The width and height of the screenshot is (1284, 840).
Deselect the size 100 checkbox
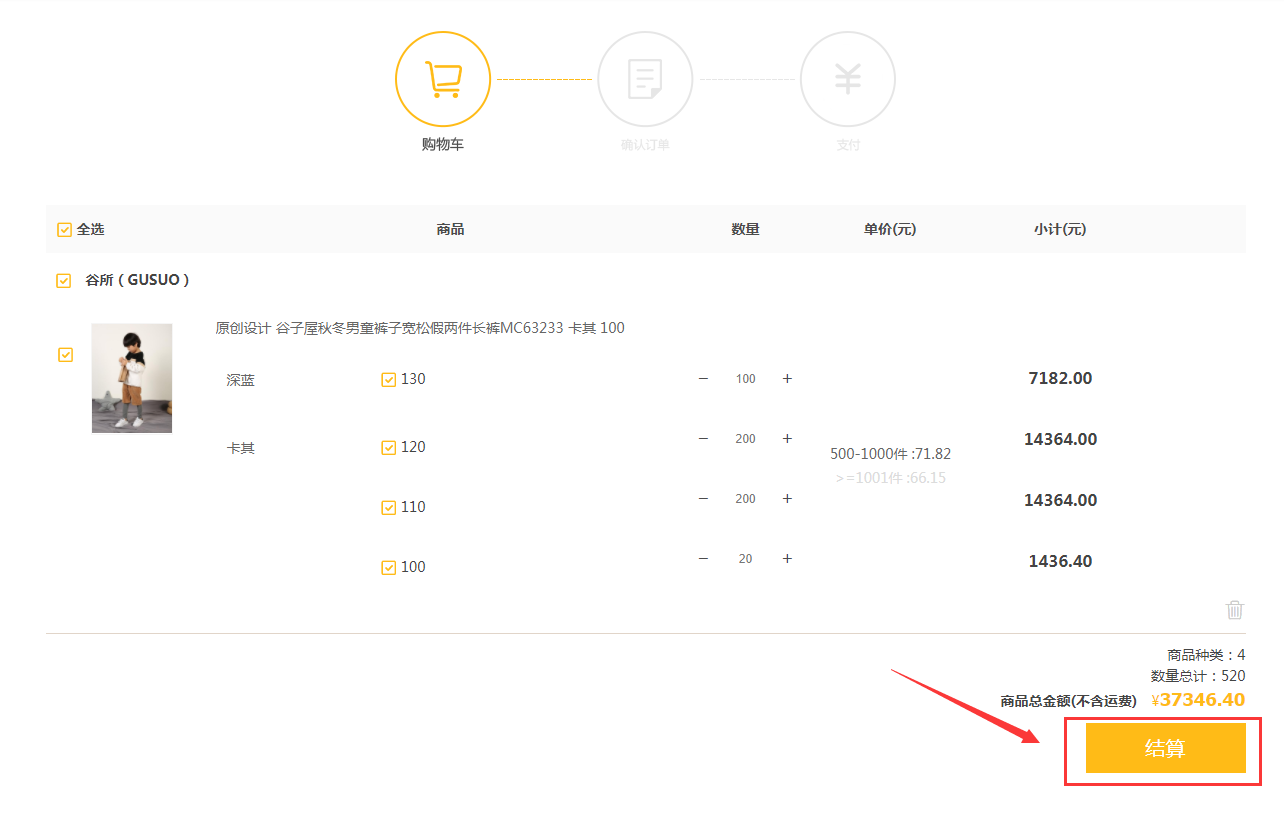click(389, 568)
